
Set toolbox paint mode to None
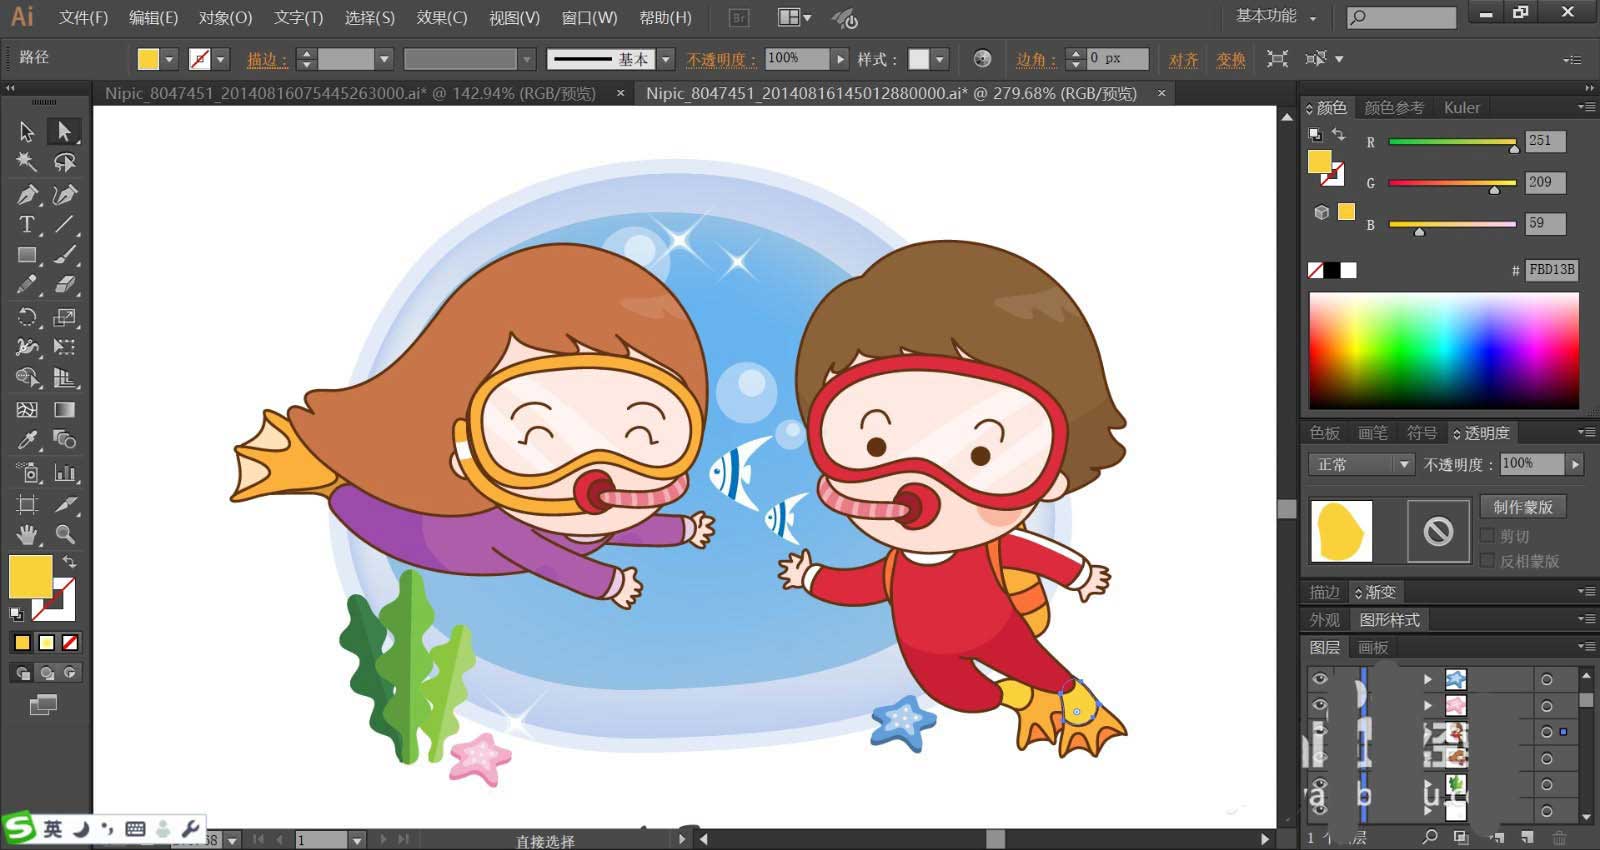tap(70, 643)
